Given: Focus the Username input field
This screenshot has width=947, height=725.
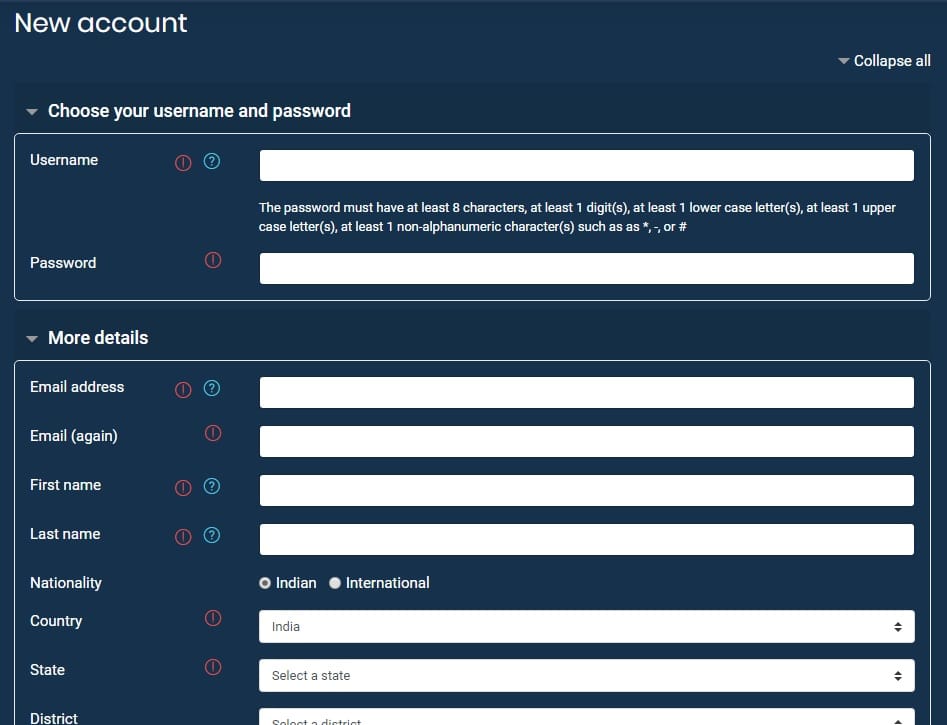Looking at the screenshot, I should click(x=586, y=166).
